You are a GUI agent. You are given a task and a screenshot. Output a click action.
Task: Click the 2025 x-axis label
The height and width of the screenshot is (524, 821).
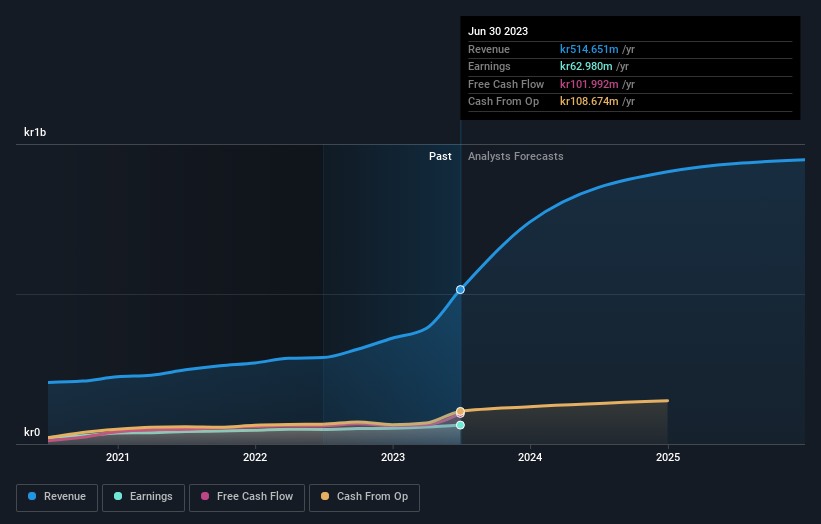[x=668, y=457]
